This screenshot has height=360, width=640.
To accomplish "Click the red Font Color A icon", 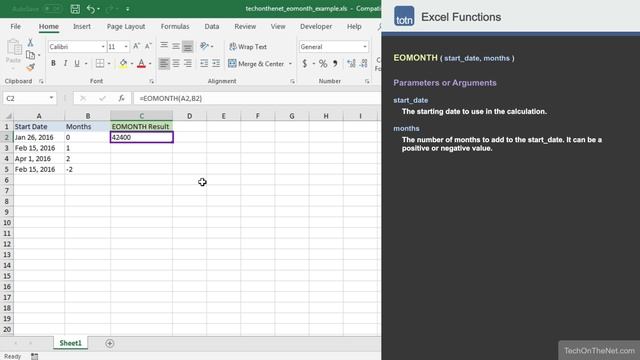I will click(x=141, y=63).
